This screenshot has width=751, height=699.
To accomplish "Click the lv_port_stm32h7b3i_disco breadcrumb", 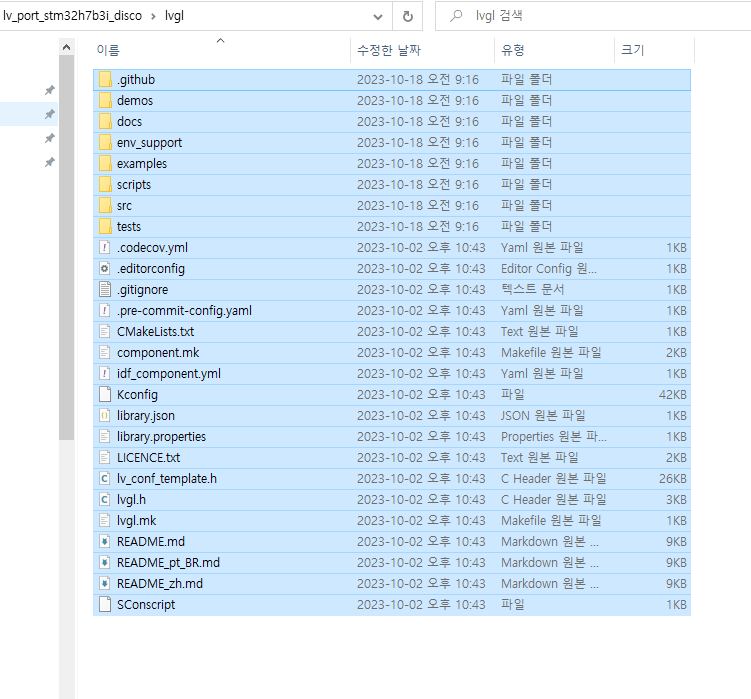I will (72, 16).
